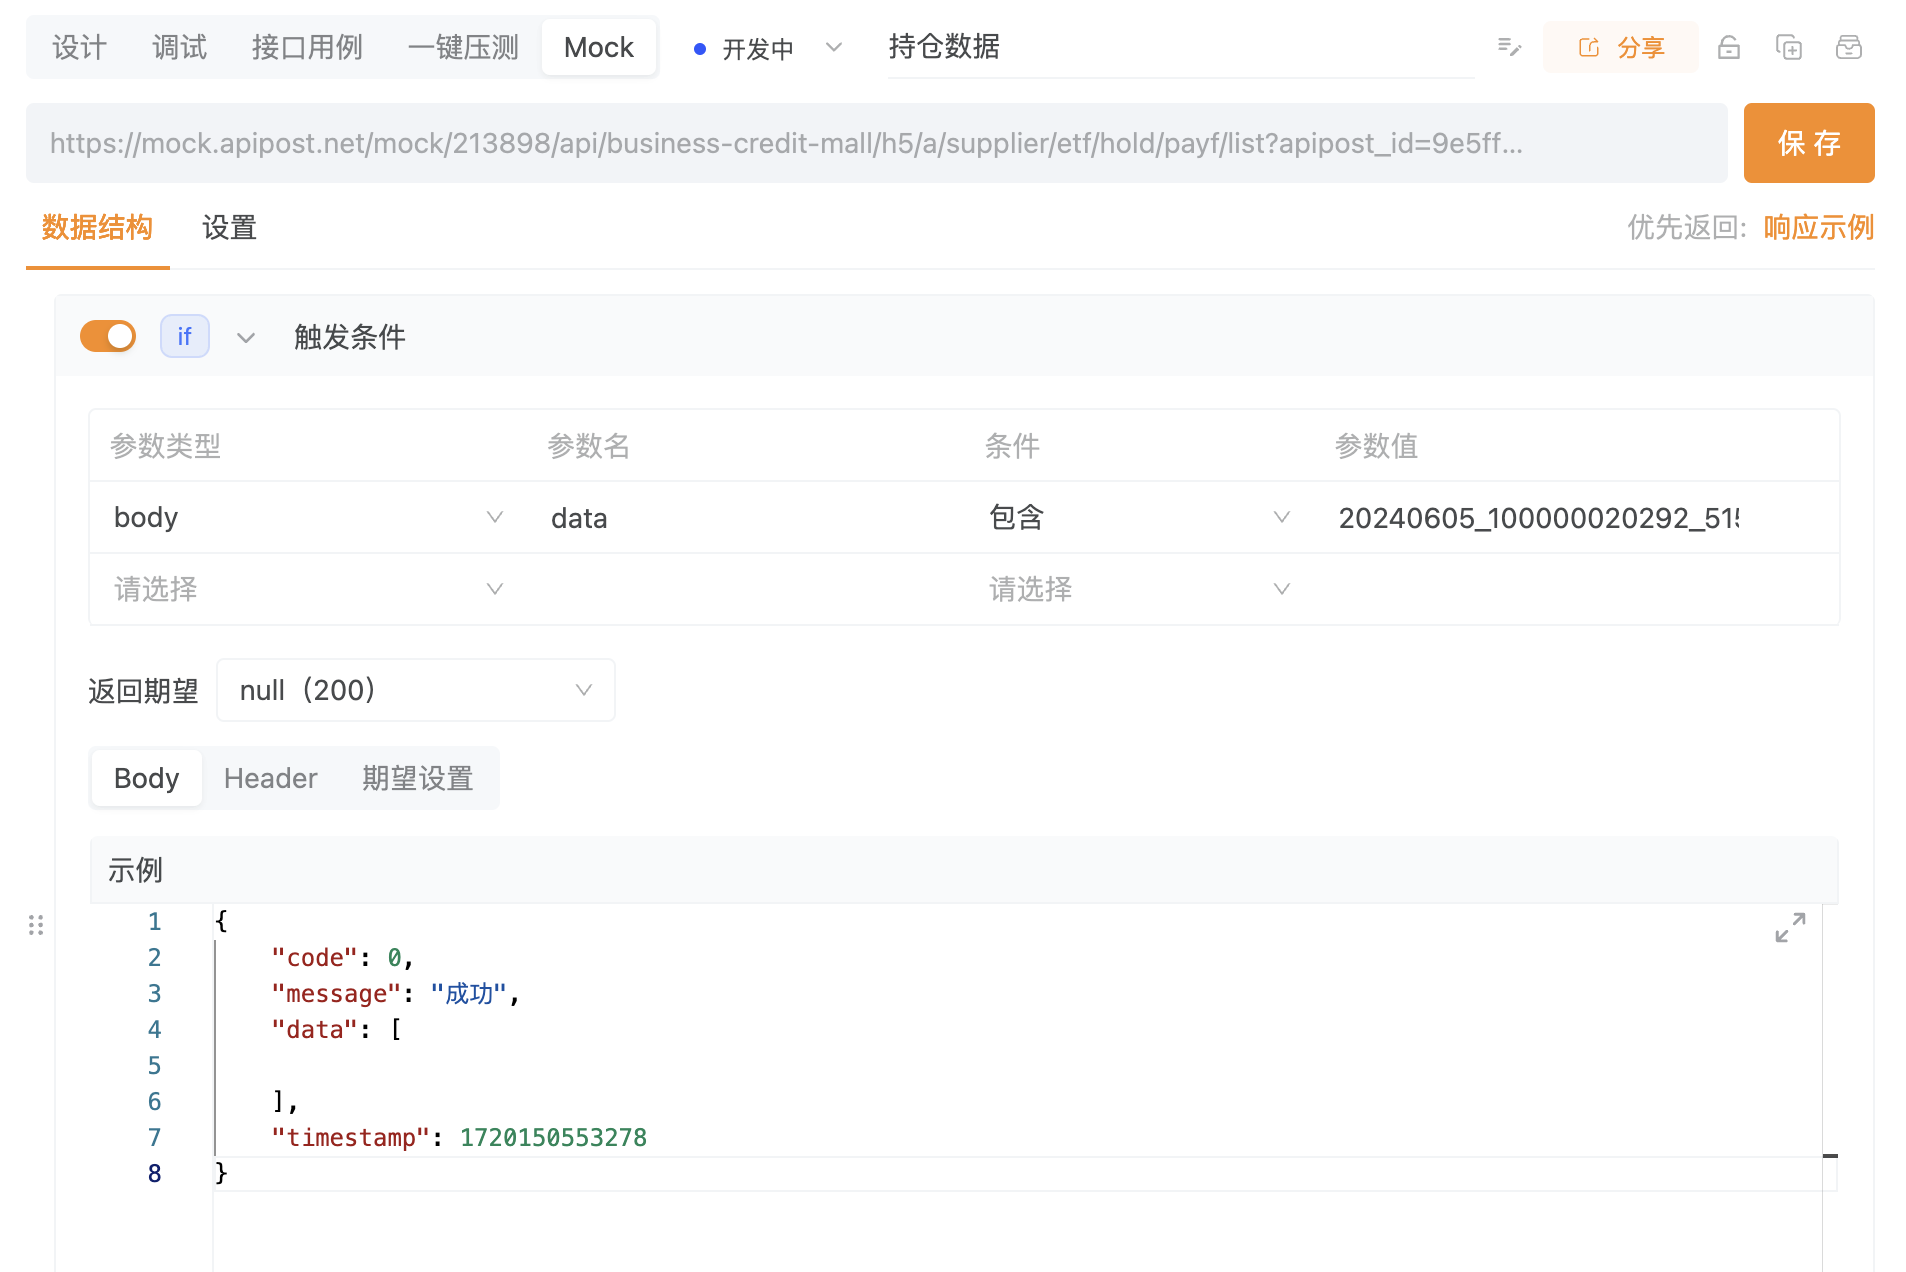The width and height of the screenshot is (1906, 1272).
Task: Select the 数据结构 tab
Action: [97, 228]
